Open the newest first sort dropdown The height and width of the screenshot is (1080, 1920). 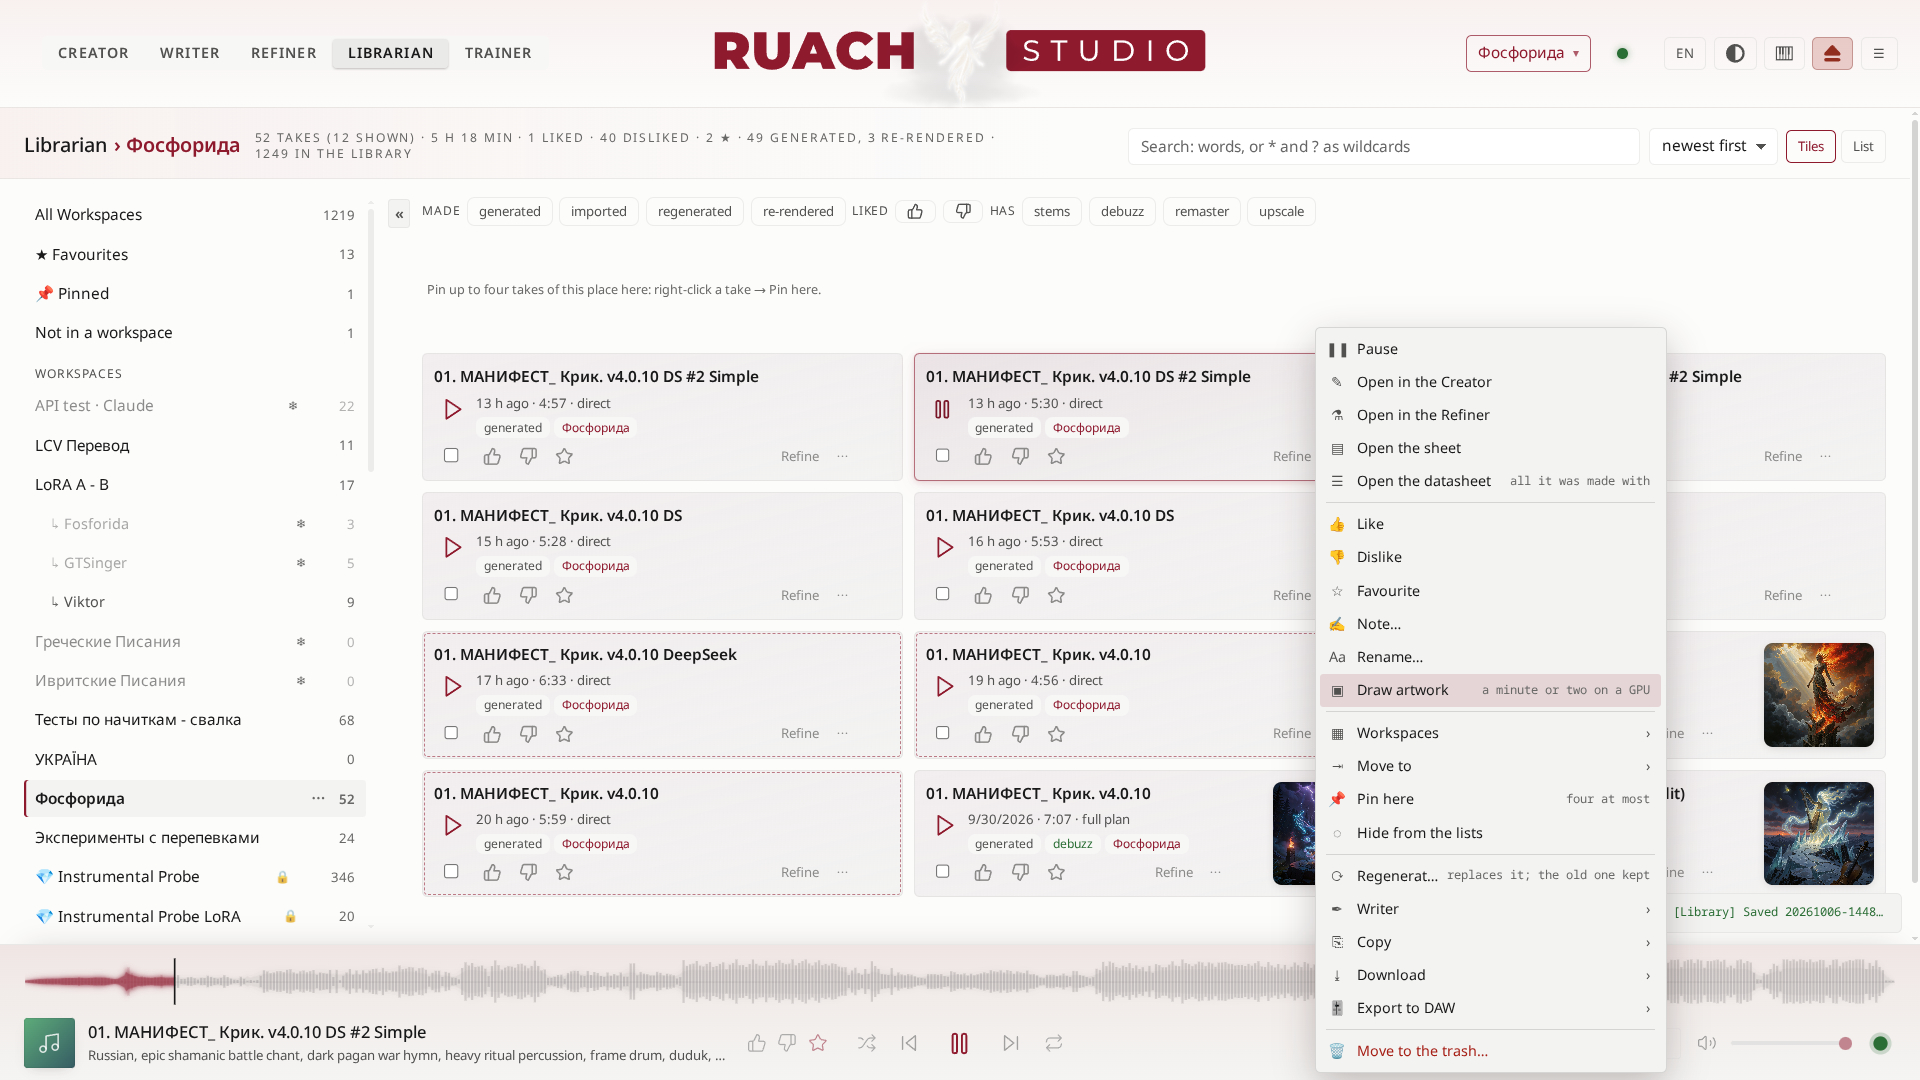pos(1713,146)
